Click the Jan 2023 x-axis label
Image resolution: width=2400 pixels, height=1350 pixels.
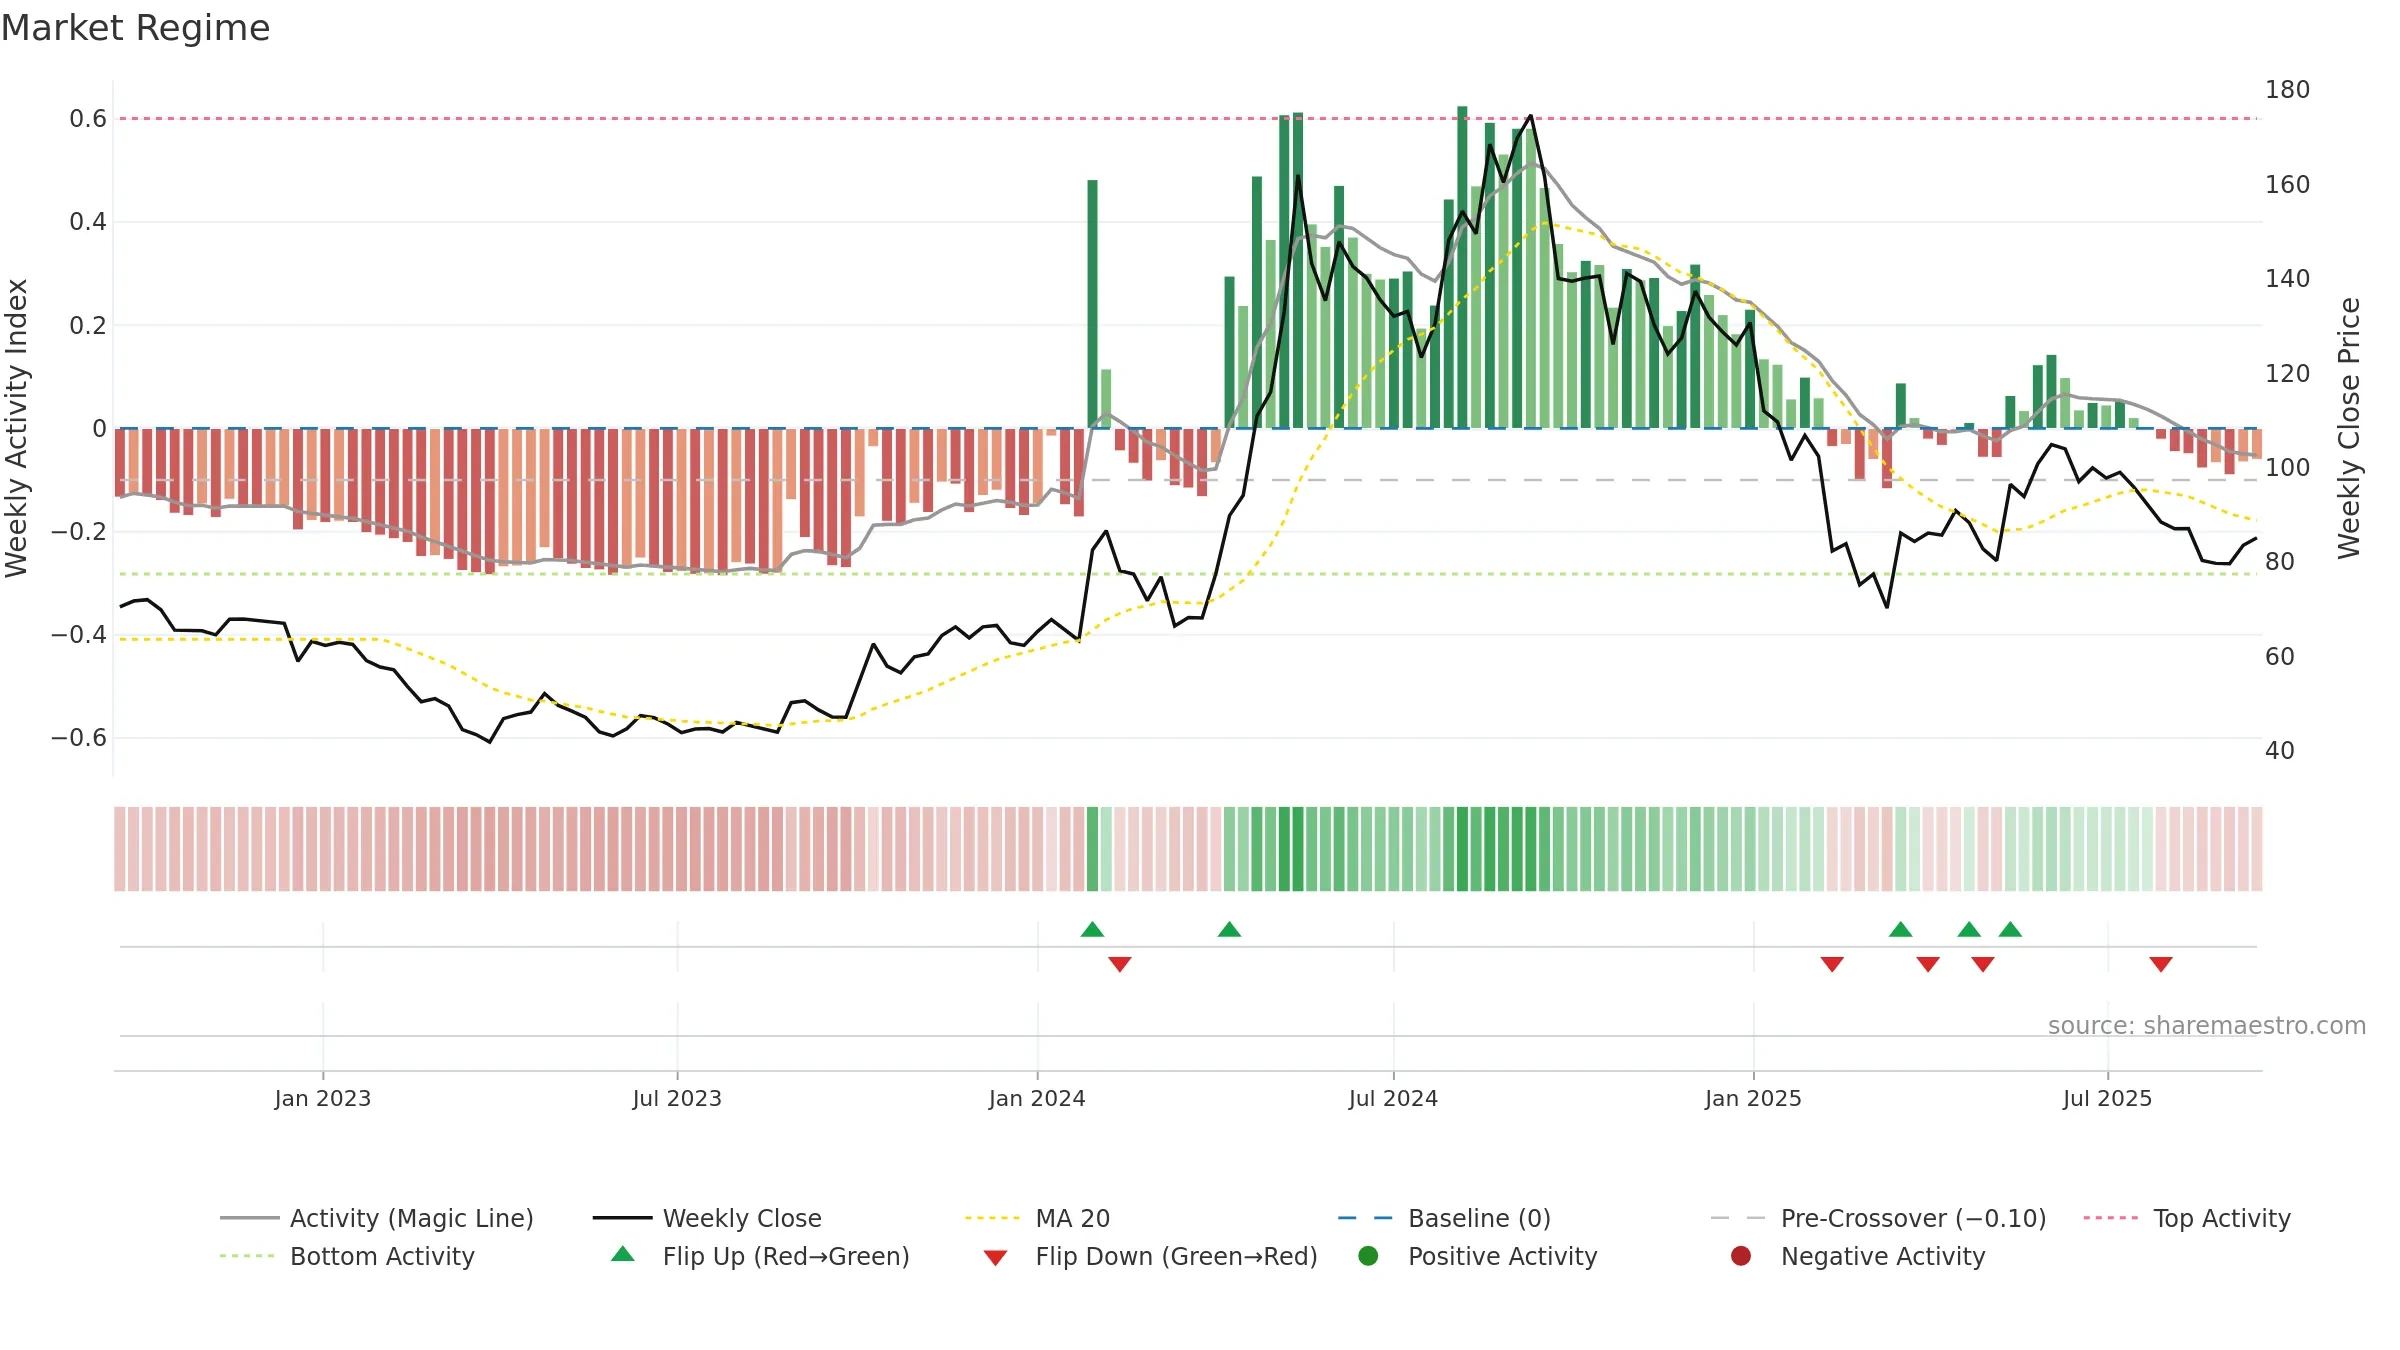(323, 1098)
